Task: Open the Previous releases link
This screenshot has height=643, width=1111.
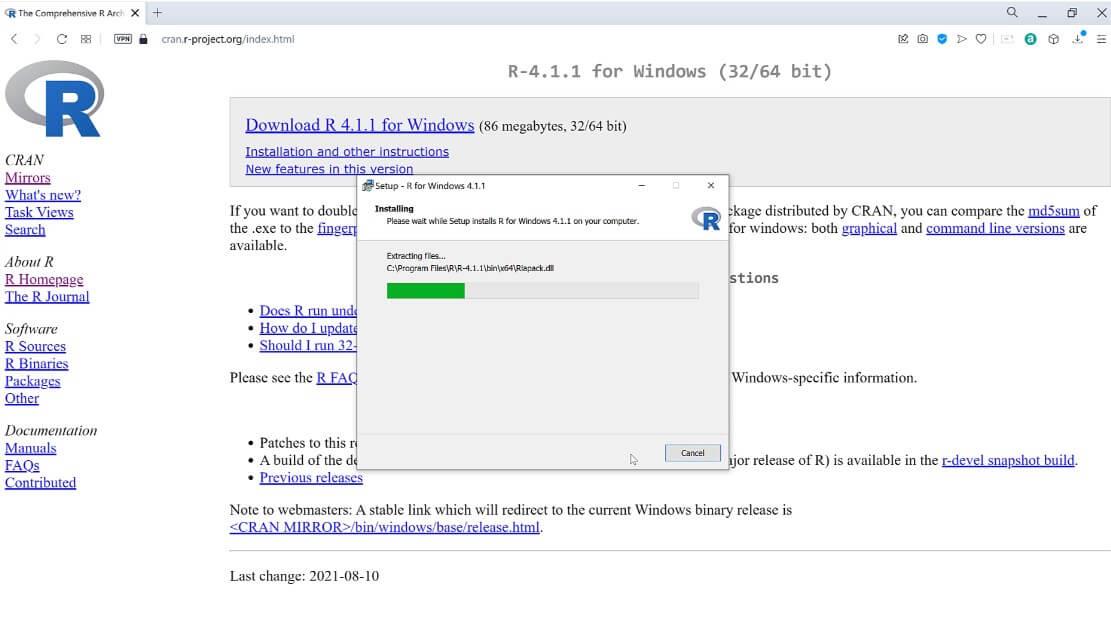Action: click(310, 478)
